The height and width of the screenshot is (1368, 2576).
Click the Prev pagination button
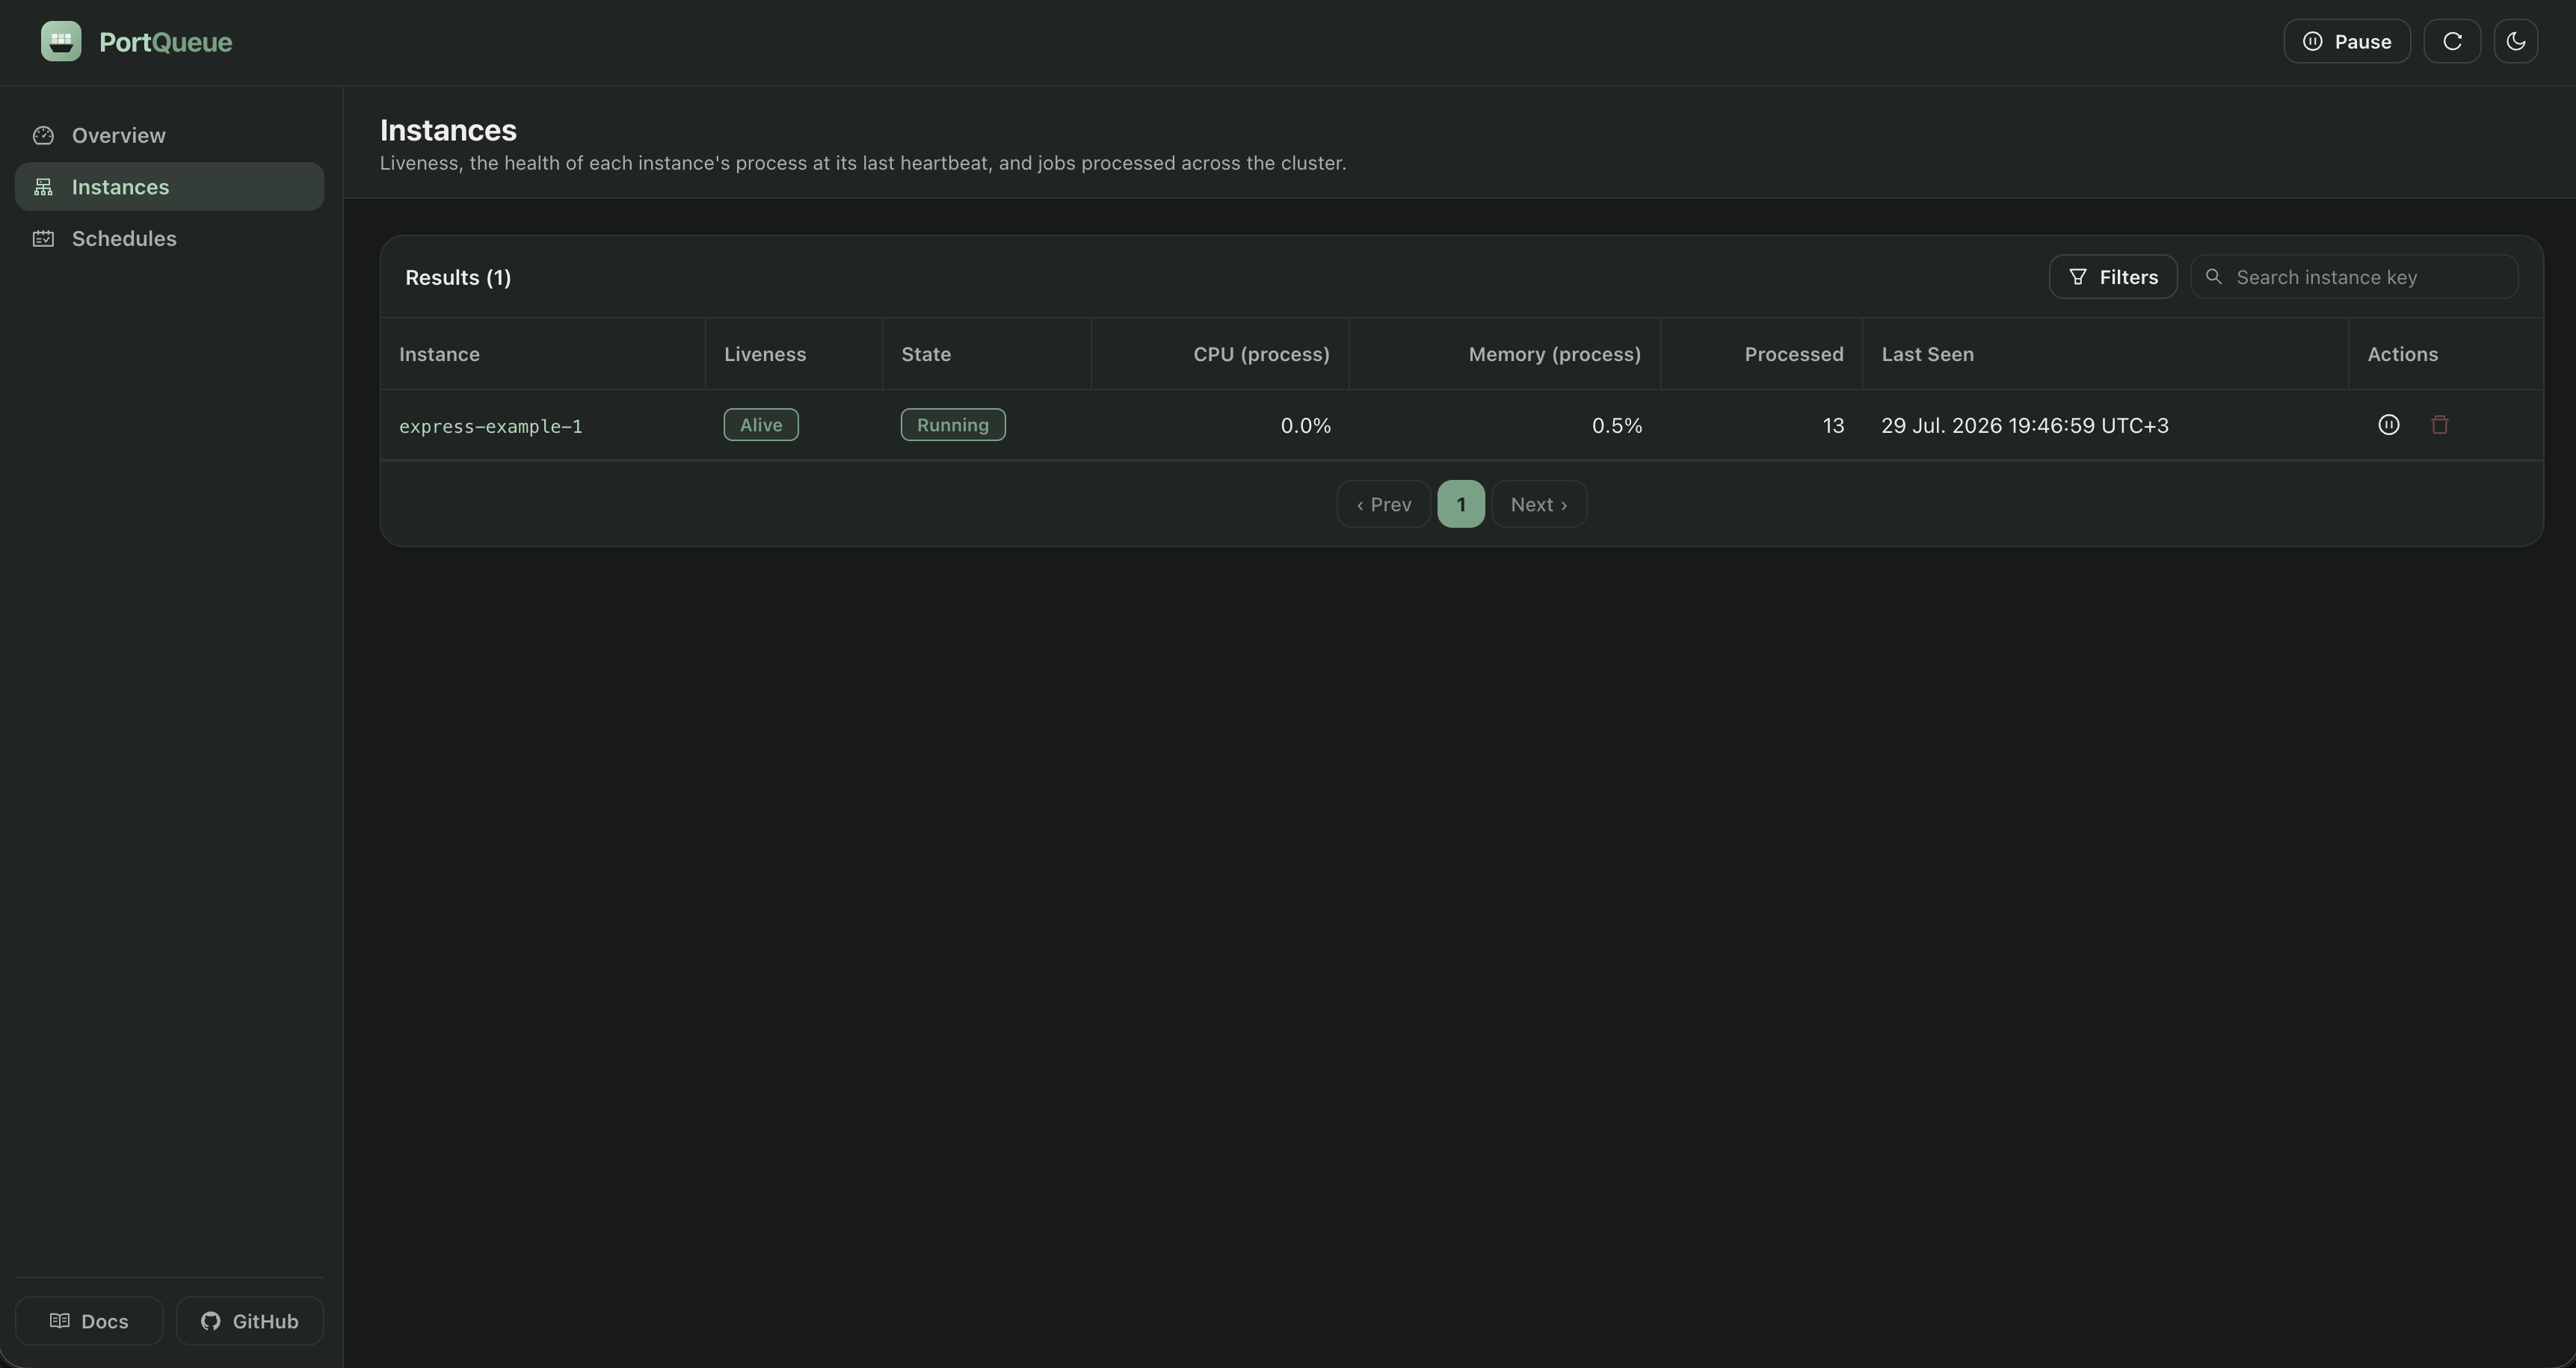pos(1384,504)
